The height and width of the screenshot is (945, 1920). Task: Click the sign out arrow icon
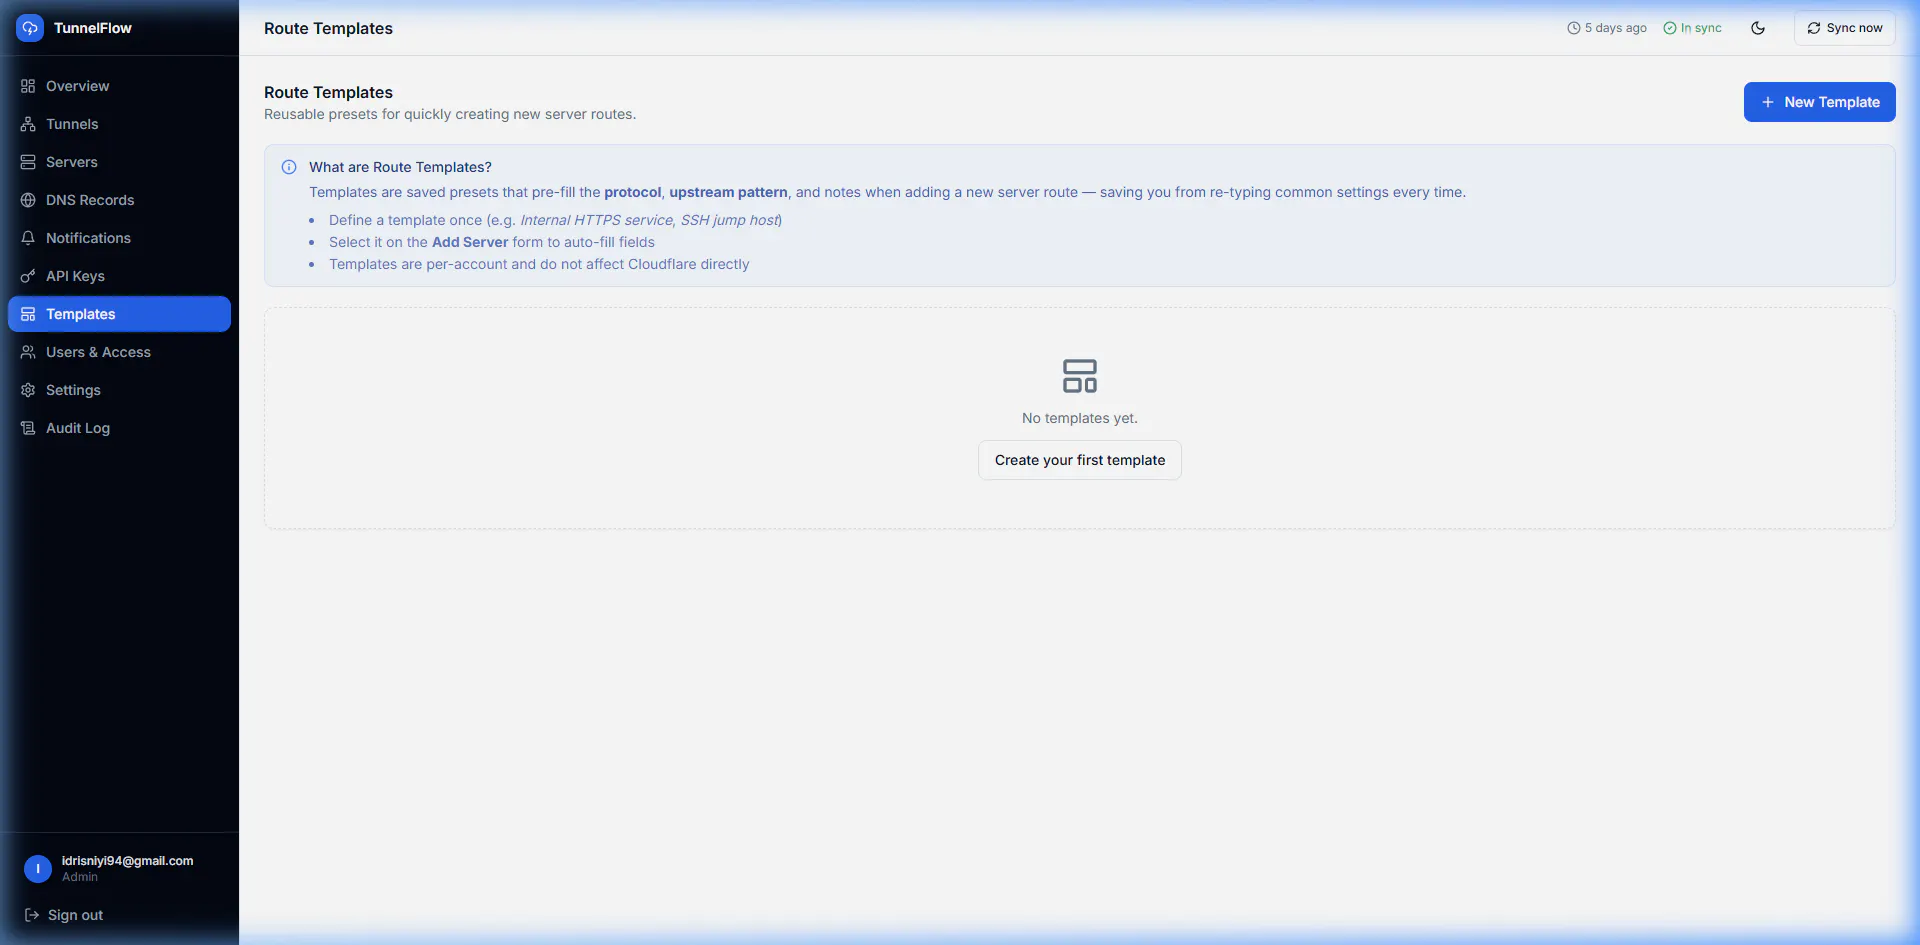coord(32,915)
